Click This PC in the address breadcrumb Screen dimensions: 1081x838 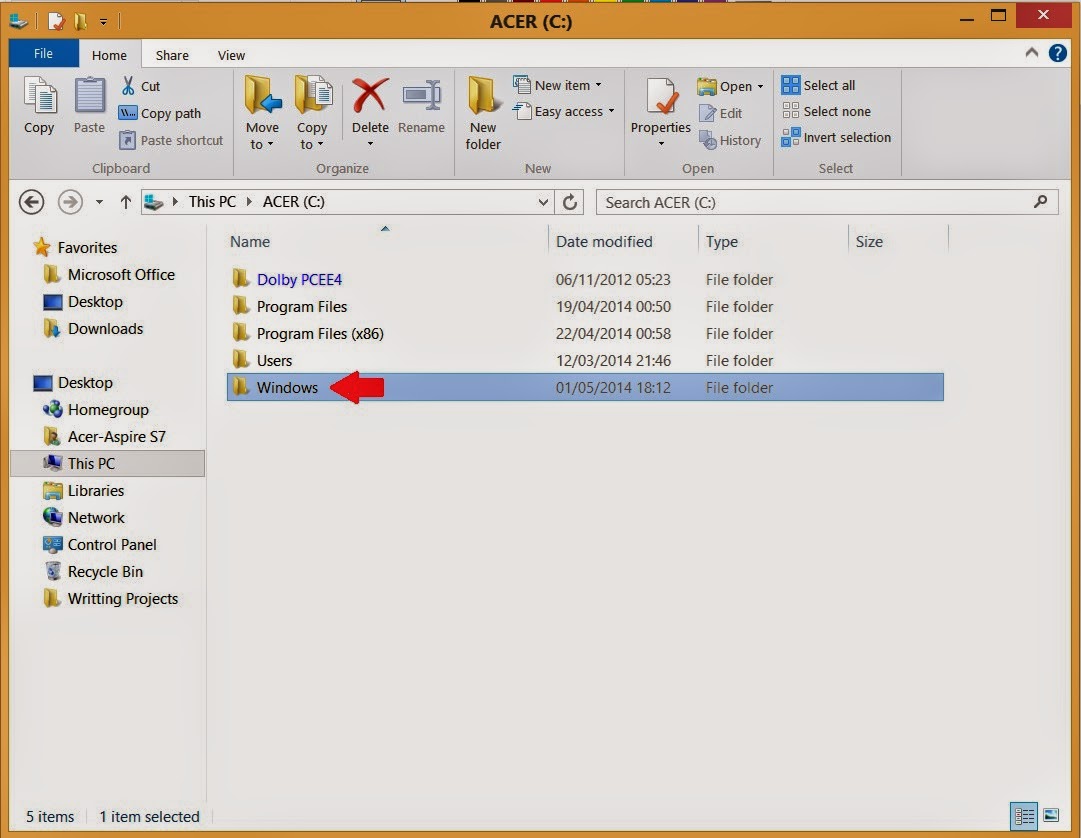(x=212, y=201)
